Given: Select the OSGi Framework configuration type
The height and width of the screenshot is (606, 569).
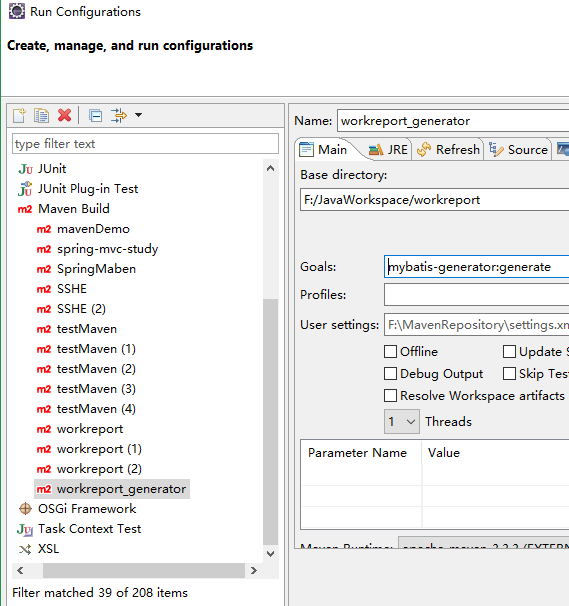Looking at the screenshot, I should pyautogui.click(x=87, y=509).
